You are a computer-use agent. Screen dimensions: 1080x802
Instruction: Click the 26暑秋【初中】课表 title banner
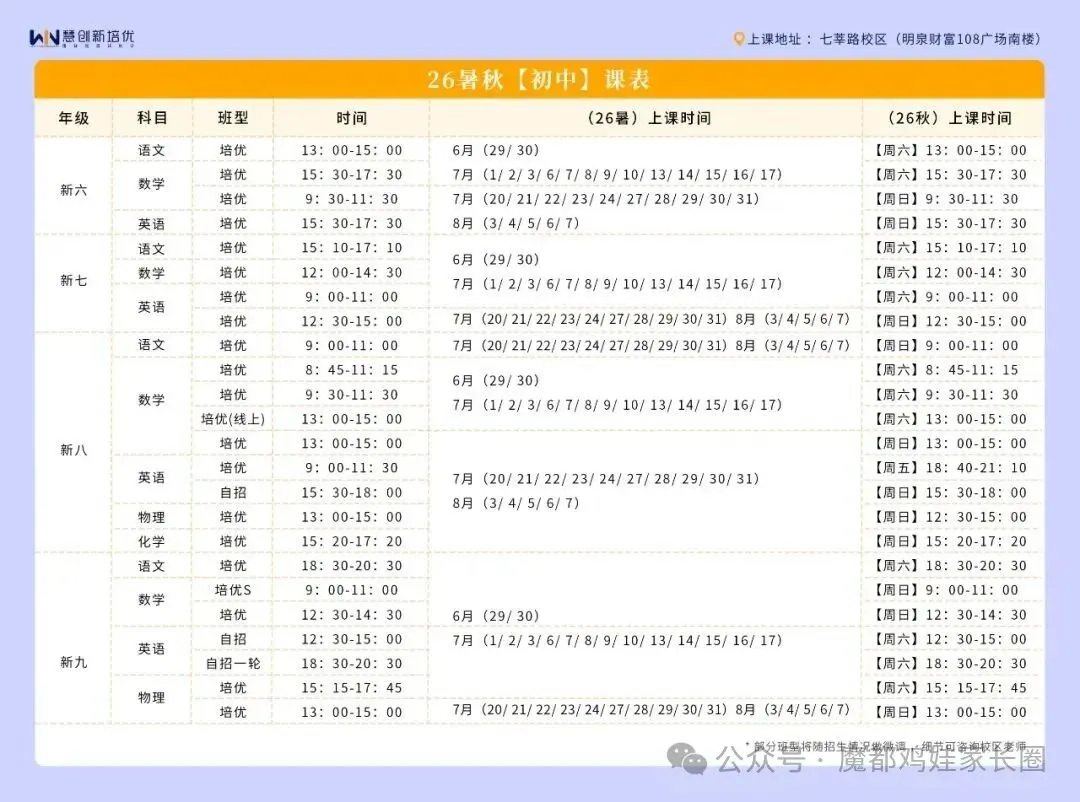(x=539, y=79)
